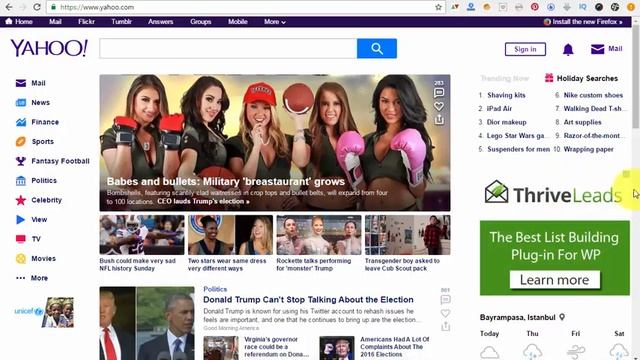The width and height of the screenshot is (640, 360).
Task: Click comment icon on Trump election story
Action: click(445, 300)
